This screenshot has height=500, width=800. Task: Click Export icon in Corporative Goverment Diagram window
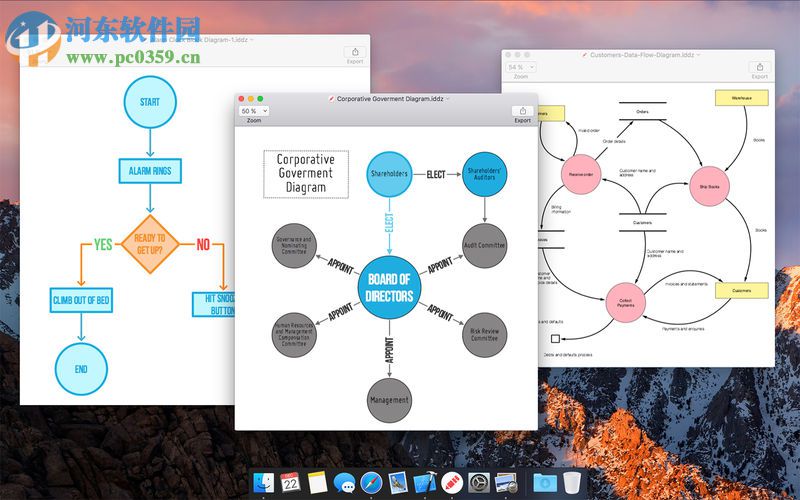pos(522,111)
